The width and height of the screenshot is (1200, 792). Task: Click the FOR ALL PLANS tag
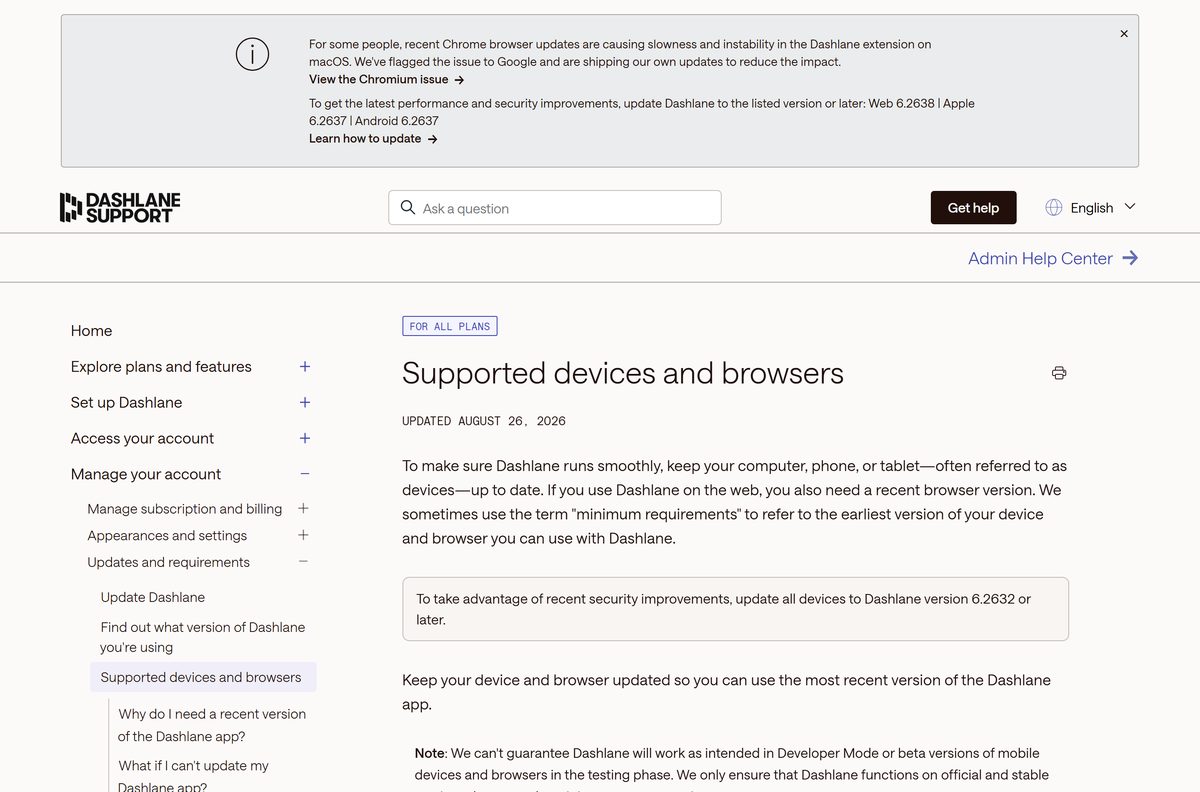click(449, 326)
